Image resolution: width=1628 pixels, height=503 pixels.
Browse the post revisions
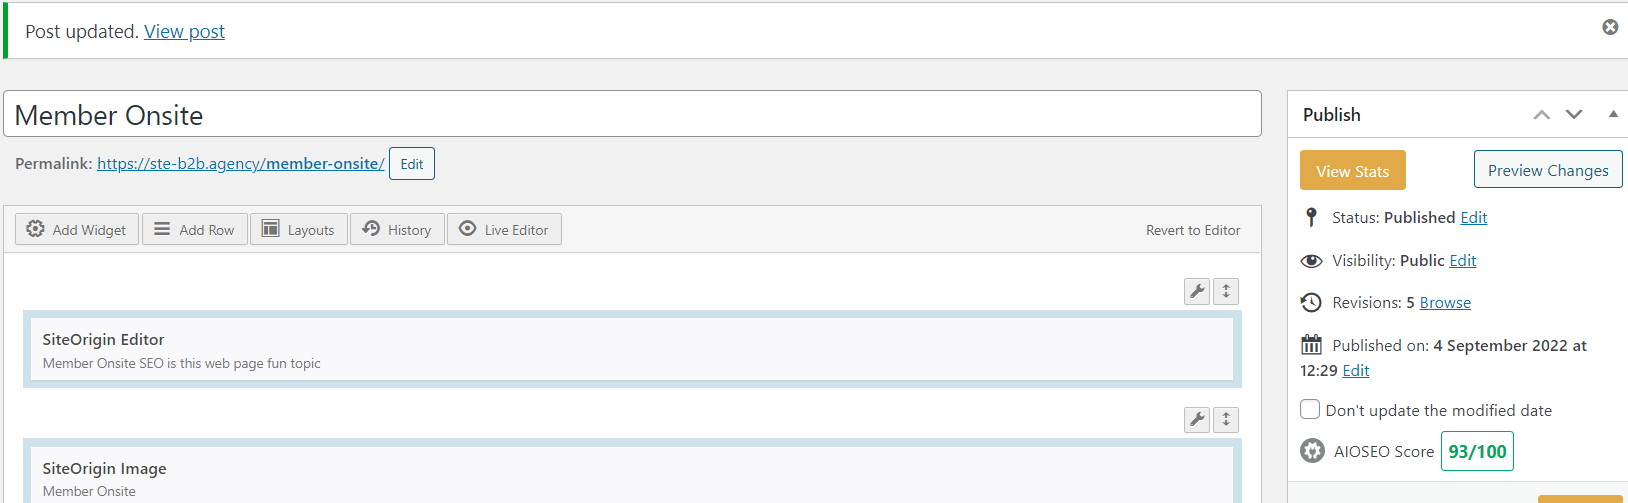(1445, 303)
